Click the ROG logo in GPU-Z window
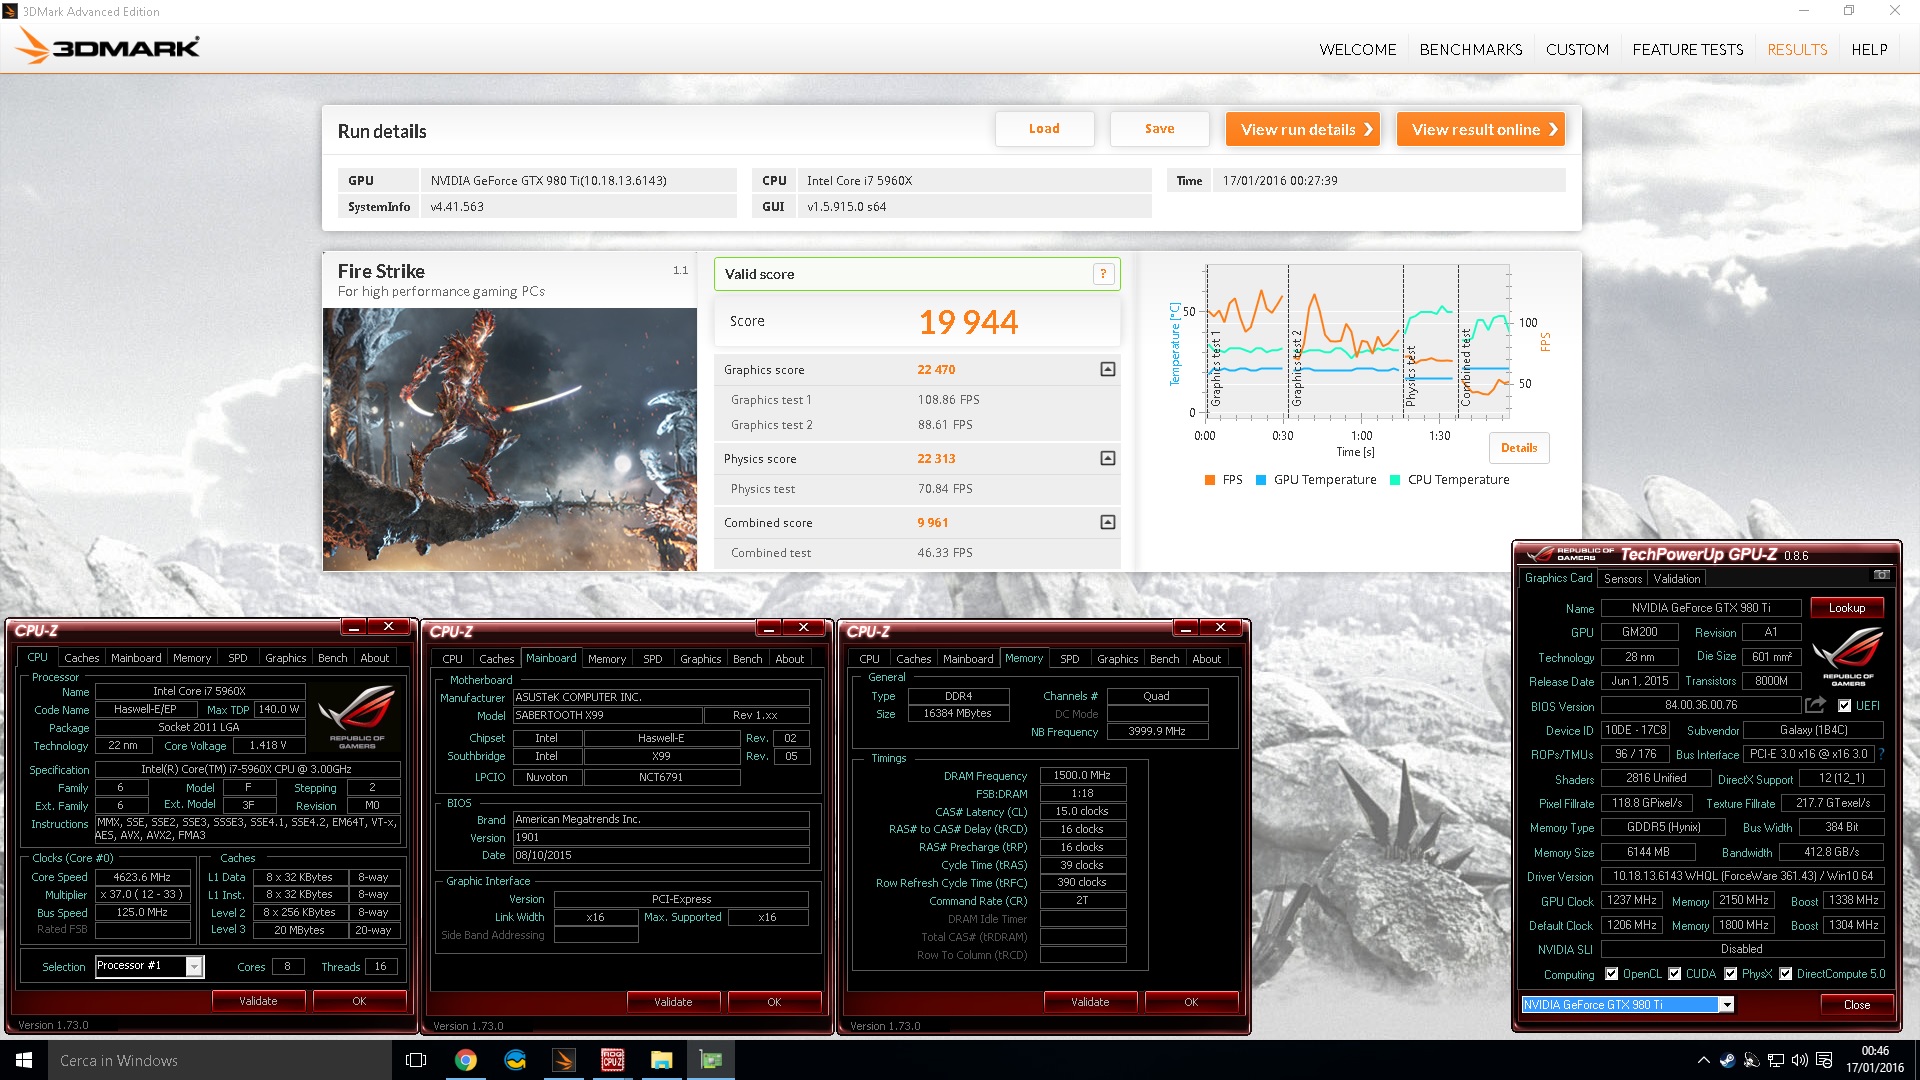 (1848, 656)
